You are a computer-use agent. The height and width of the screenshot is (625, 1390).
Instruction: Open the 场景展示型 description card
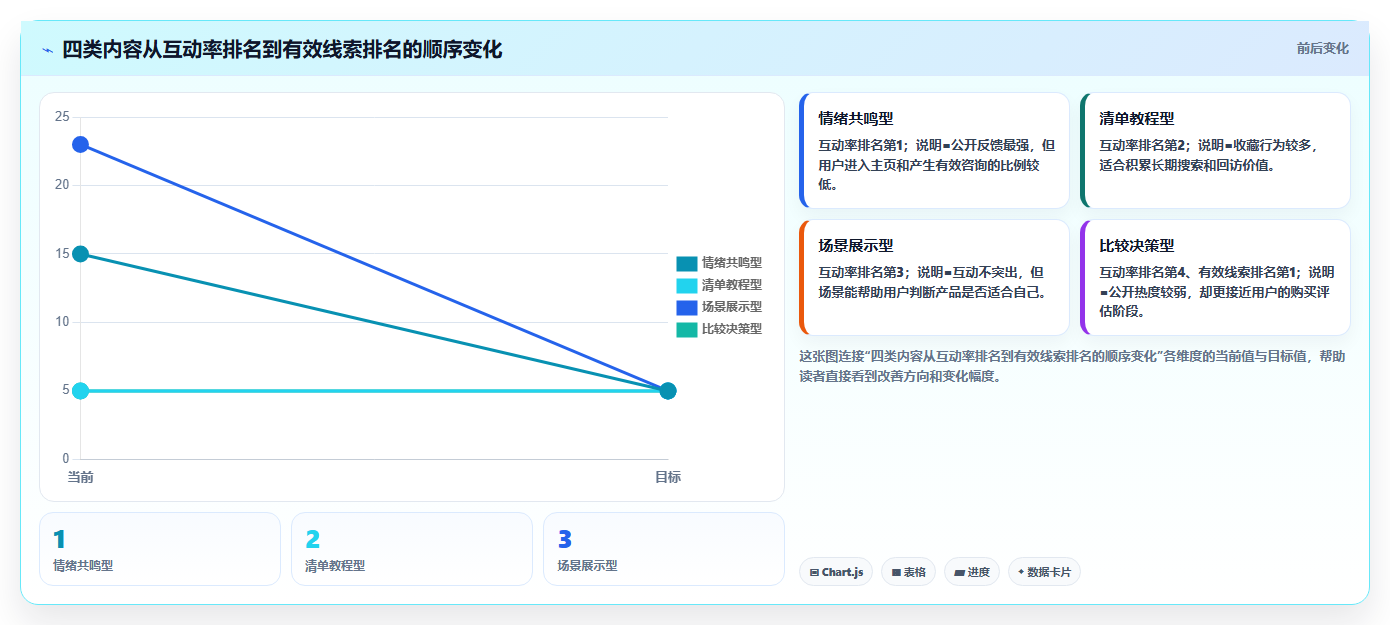(935, 277)
